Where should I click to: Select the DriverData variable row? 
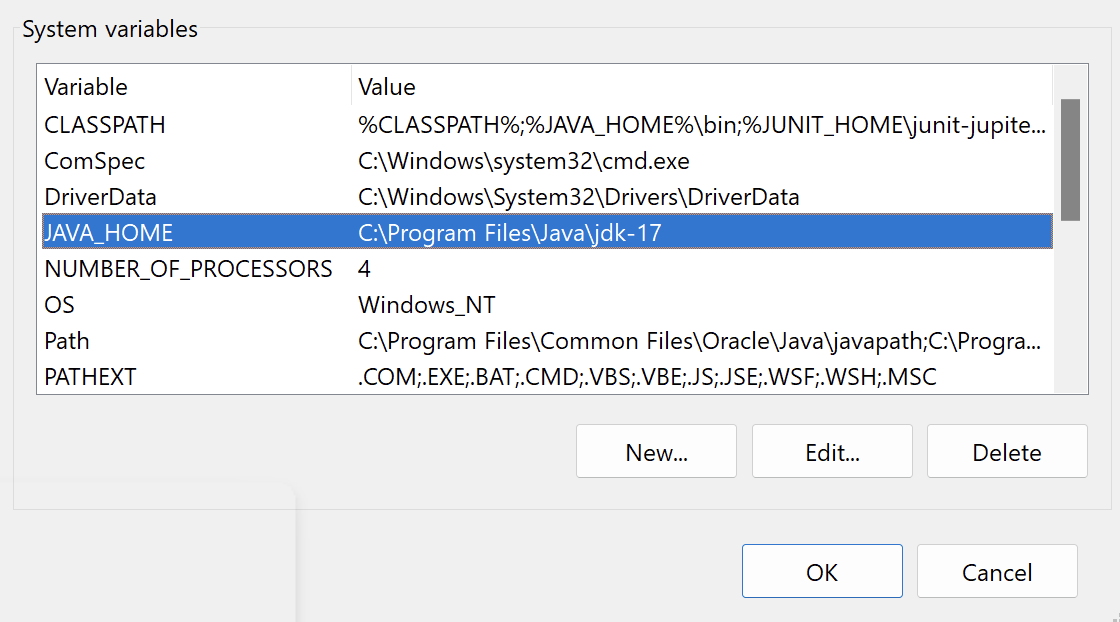pos(547,196)
